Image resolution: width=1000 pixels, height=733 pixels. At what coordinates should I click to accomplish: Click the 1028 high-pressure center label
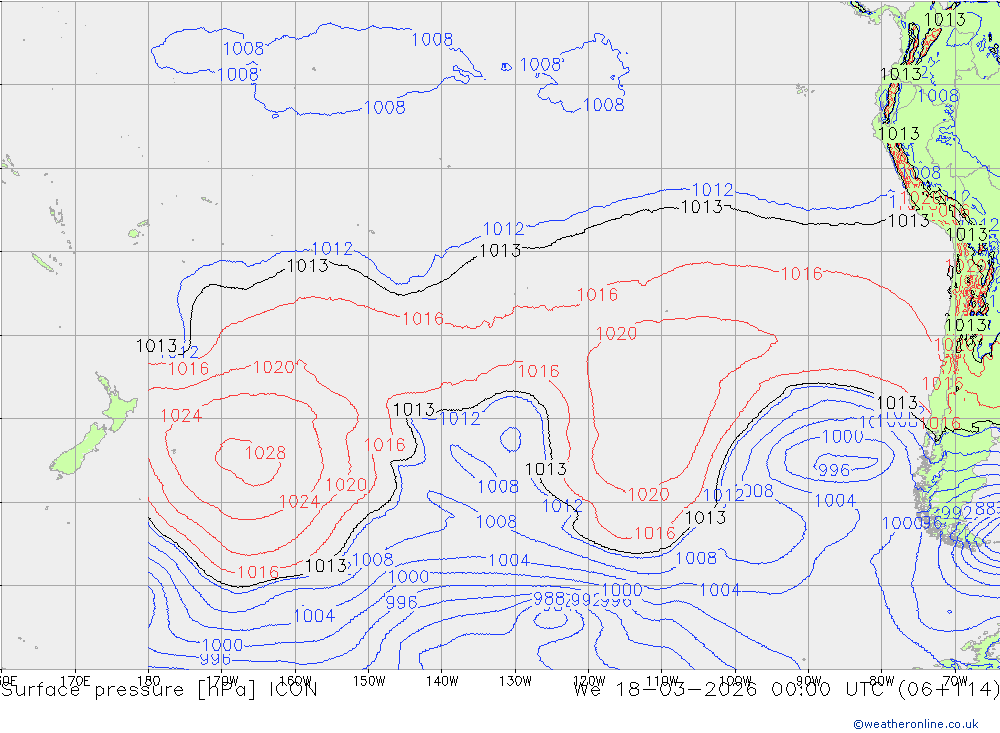click(x=265, y=453)
